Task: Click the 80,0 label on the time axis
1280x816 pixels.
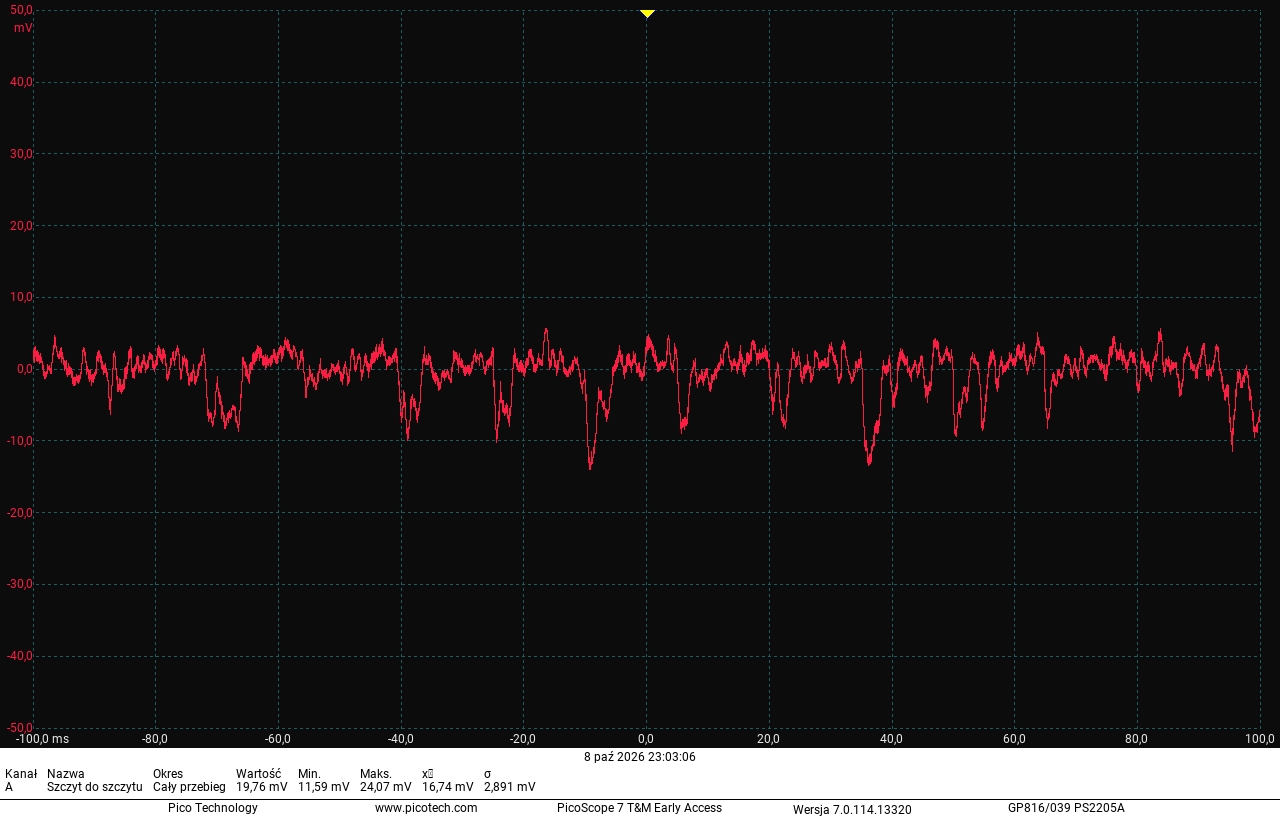Action: [1137, 739]
